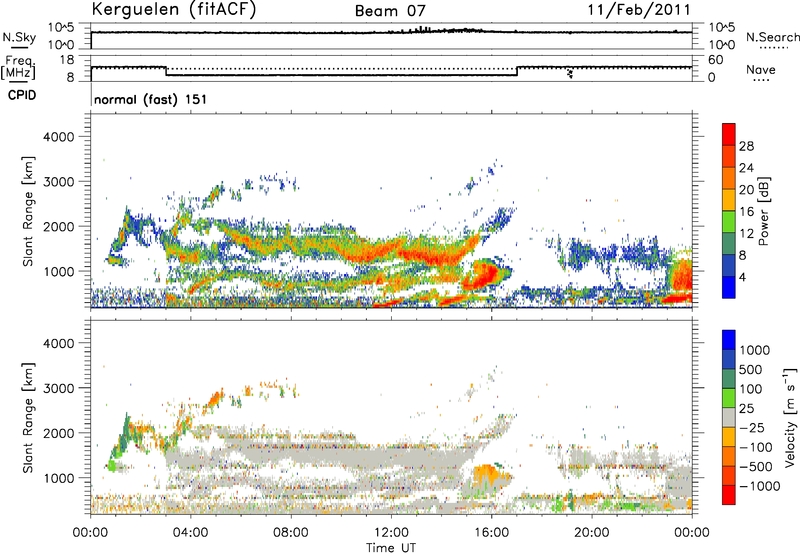Click the '16' label on power colorbar
The image size is (800, 554).
pyautogui.click(x=746, y=212)
